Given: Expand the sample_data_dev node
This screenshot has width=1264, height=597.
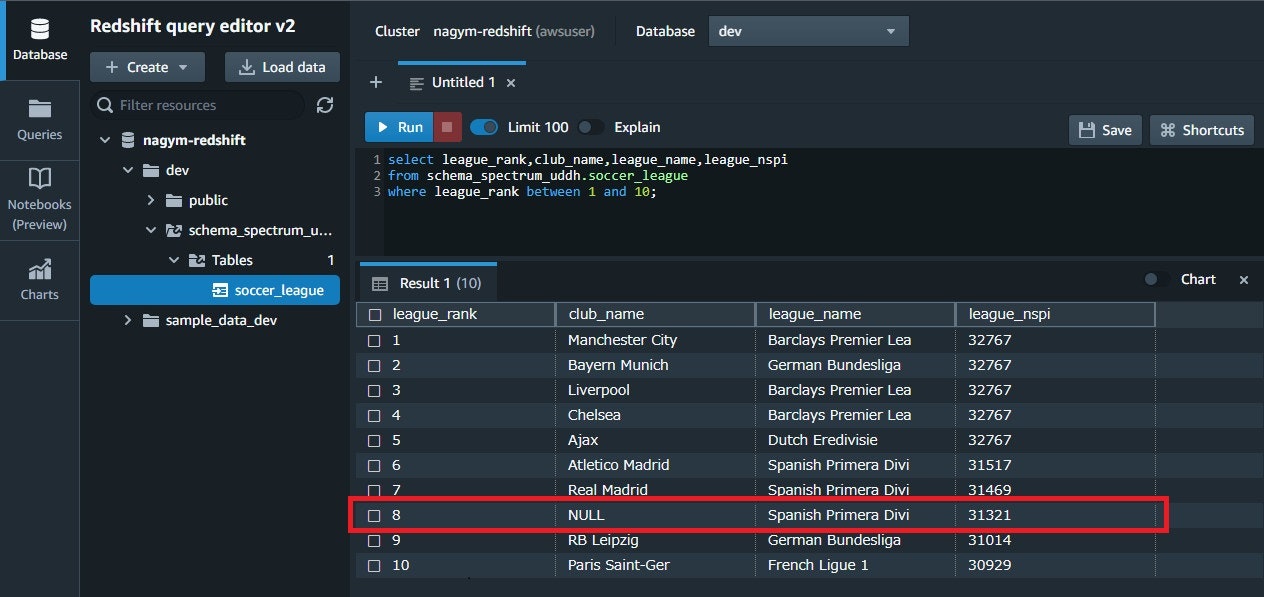Looking at the screenshot, I should (x=128, y=320).
